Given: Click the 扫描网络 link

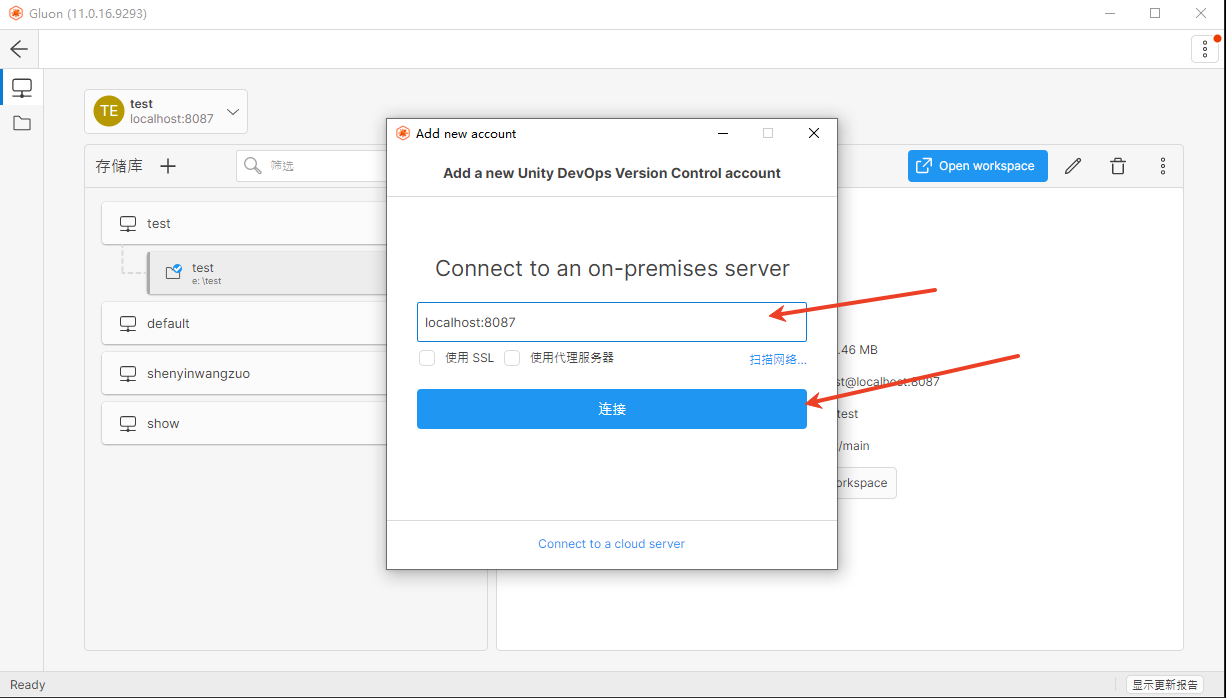Looking at the screenshot, I should pyautogui.click(x=777, y=359).
